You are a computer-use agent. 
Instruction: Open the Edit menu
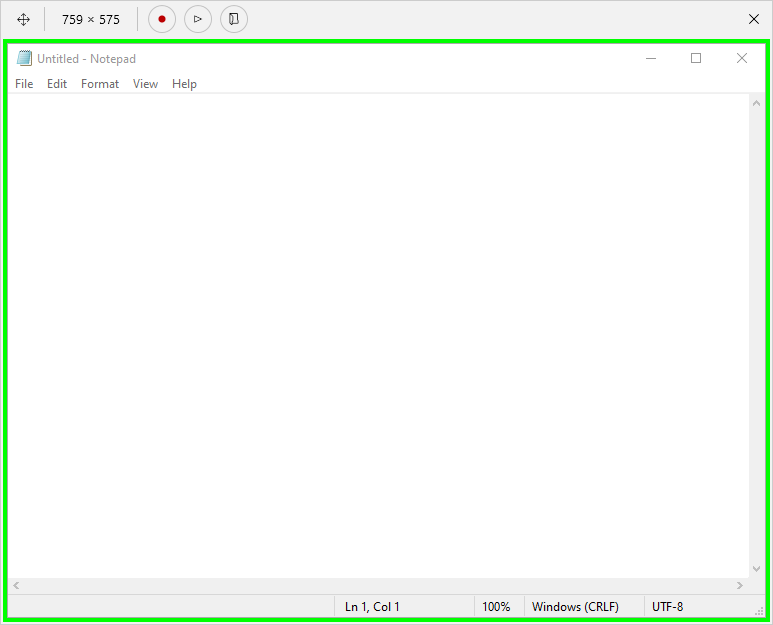[57, 84]
